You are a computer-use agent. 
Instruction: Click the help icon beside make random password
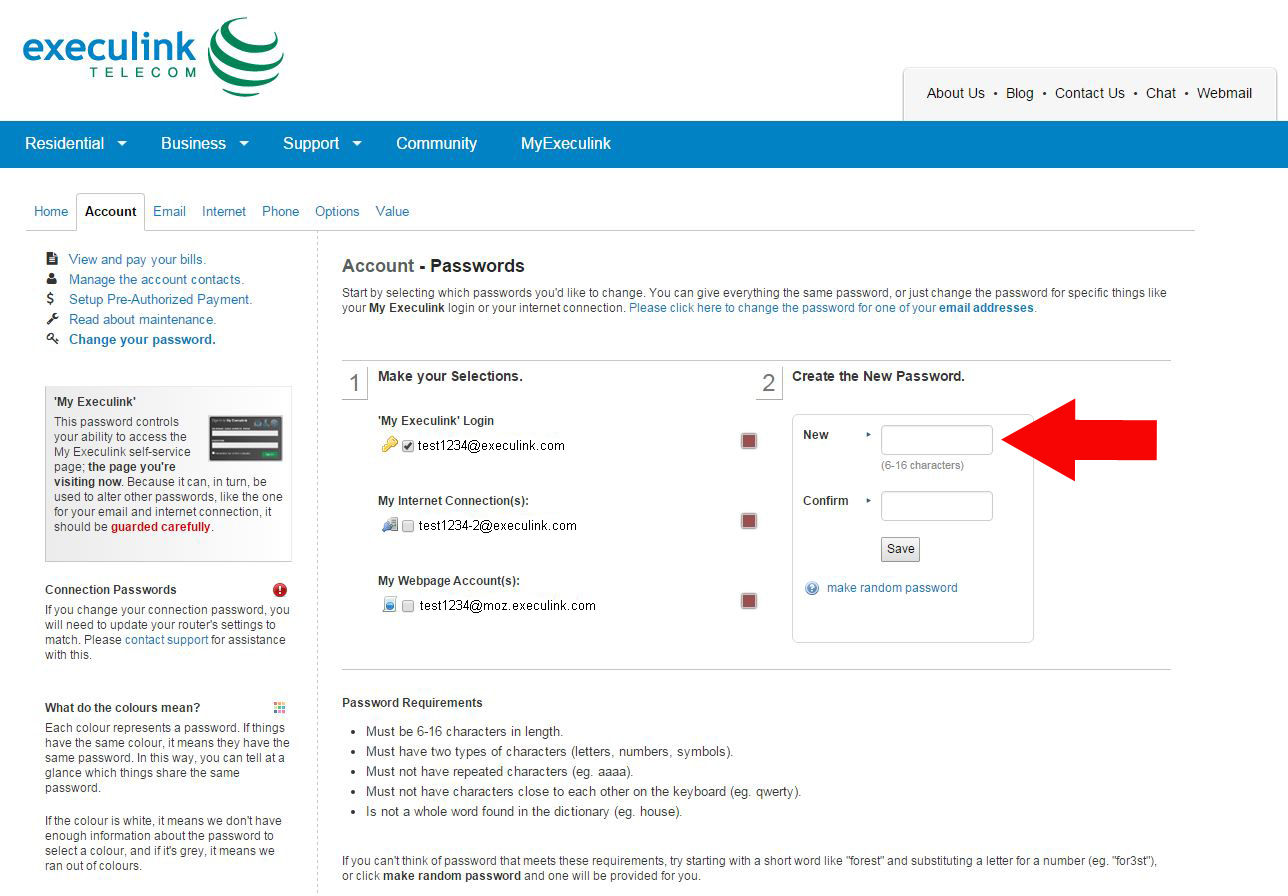coord(812,588)
